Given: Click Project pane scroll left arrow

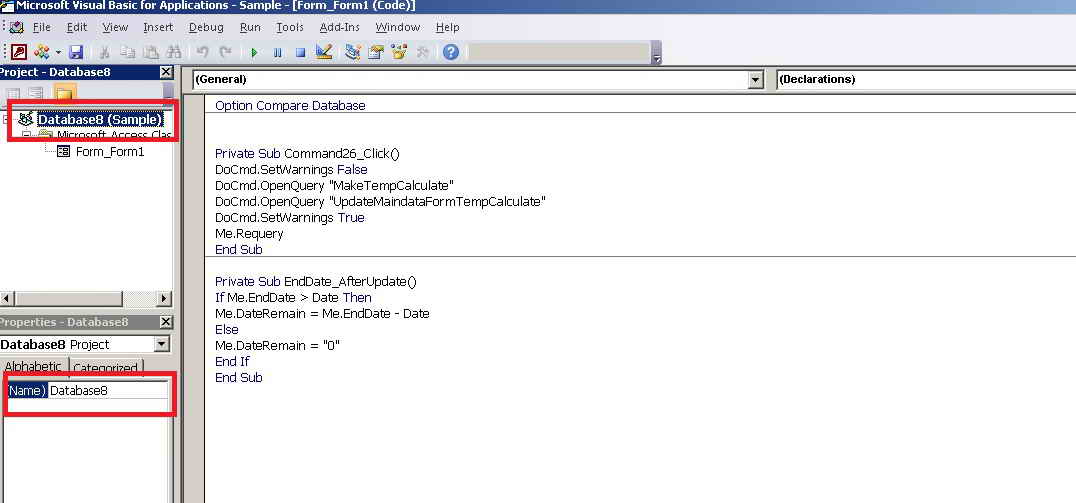Looking at the screenshot, I should [x=7, y=299].
